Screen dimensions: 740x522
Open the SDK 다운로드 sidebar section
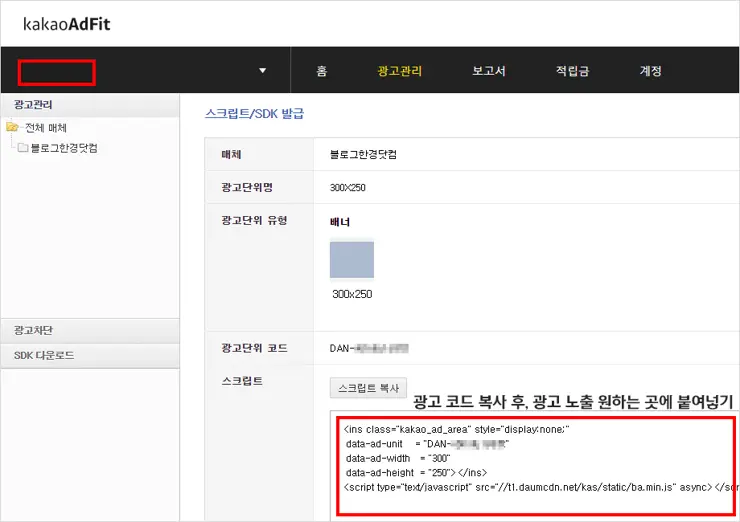[90, 355]
